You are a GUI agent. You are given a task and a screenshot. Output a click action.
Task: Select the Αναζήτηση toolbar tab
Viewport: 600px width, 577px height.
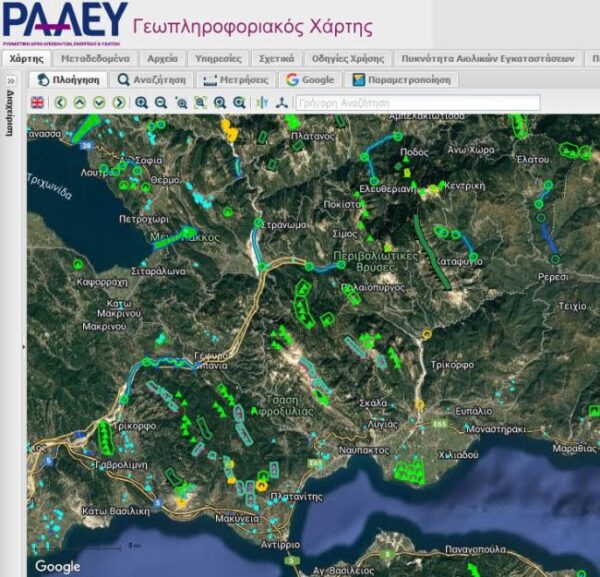[151, 79]
